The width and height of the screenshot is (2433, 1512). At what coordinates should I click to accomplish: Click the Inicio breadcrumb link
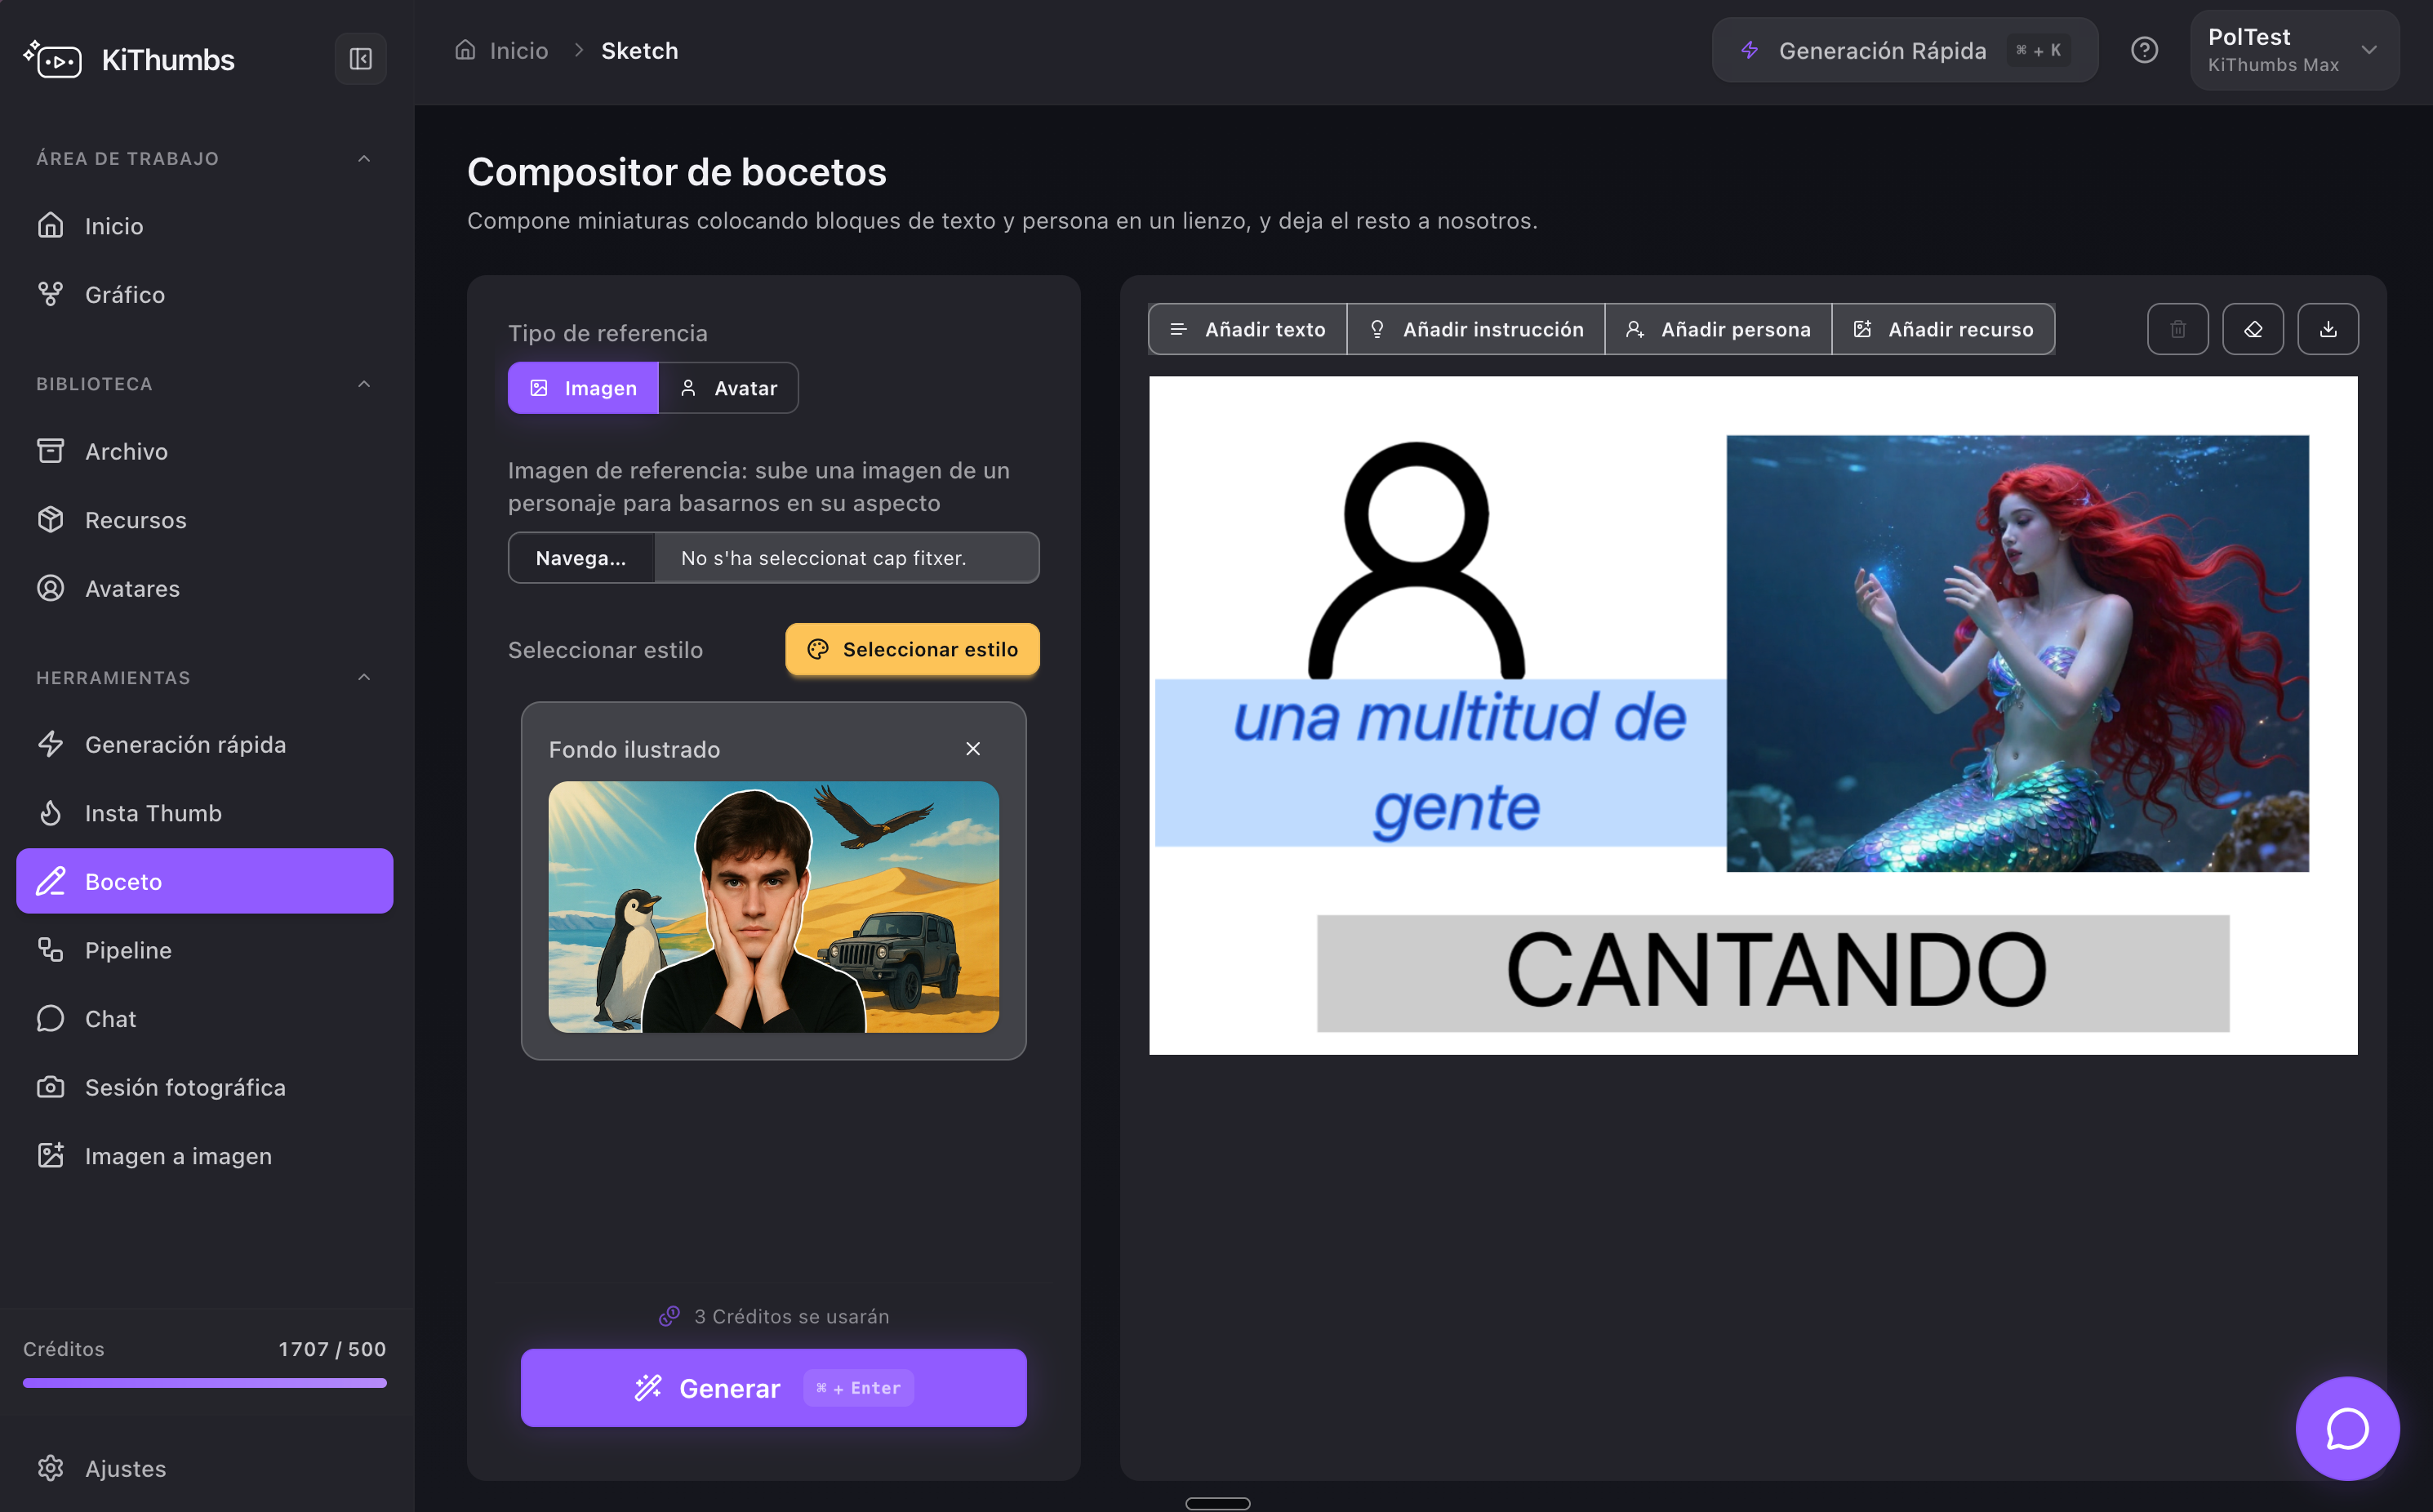pyautogui.click(x=518, y=50)
